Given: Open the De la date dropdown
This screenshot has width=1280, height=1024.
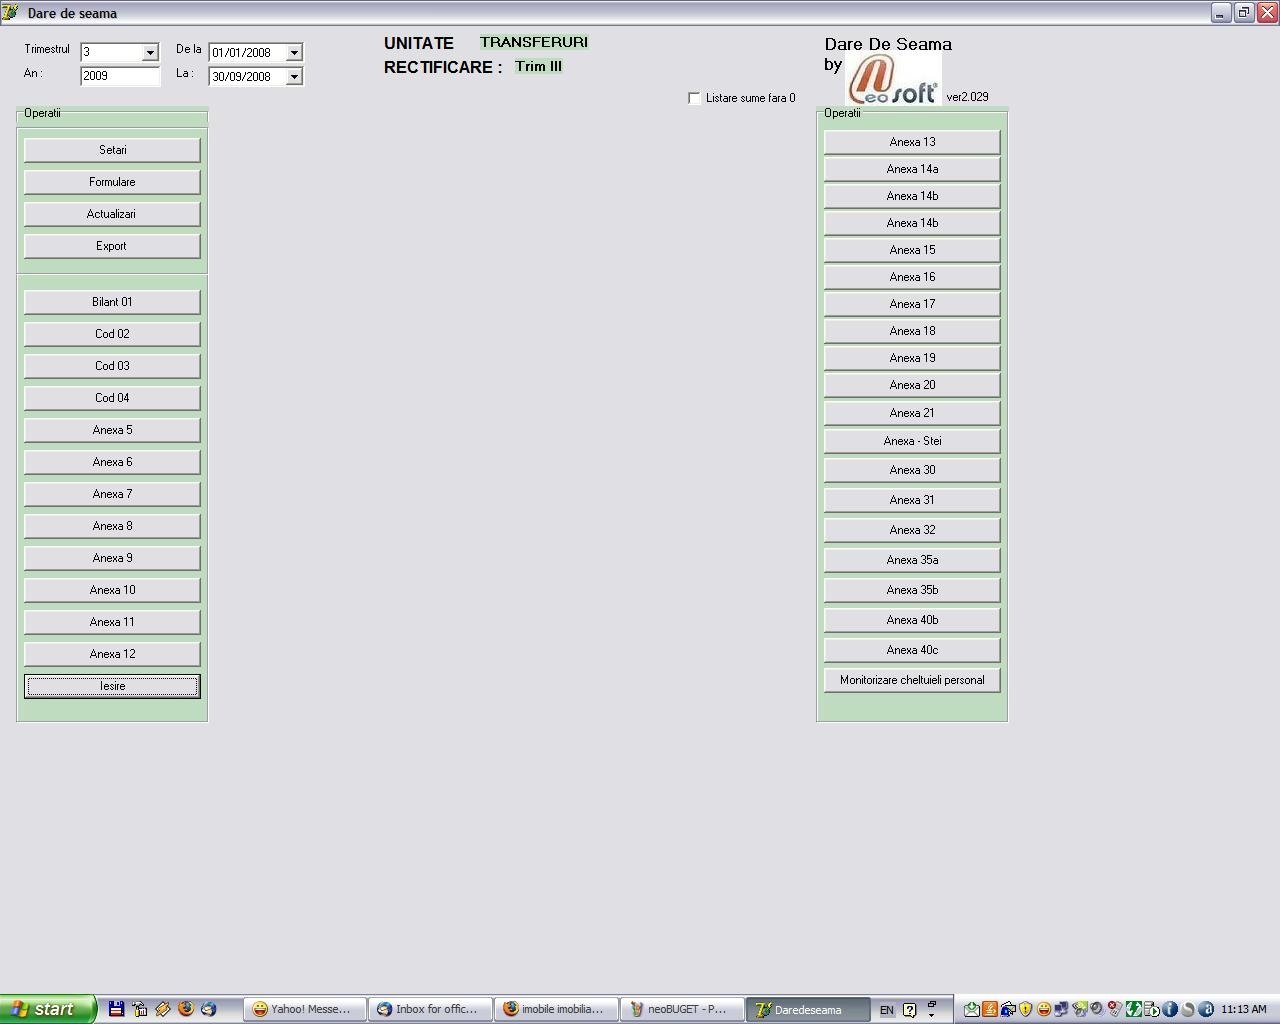Looking at the screenshot, I should coord(294,52).
